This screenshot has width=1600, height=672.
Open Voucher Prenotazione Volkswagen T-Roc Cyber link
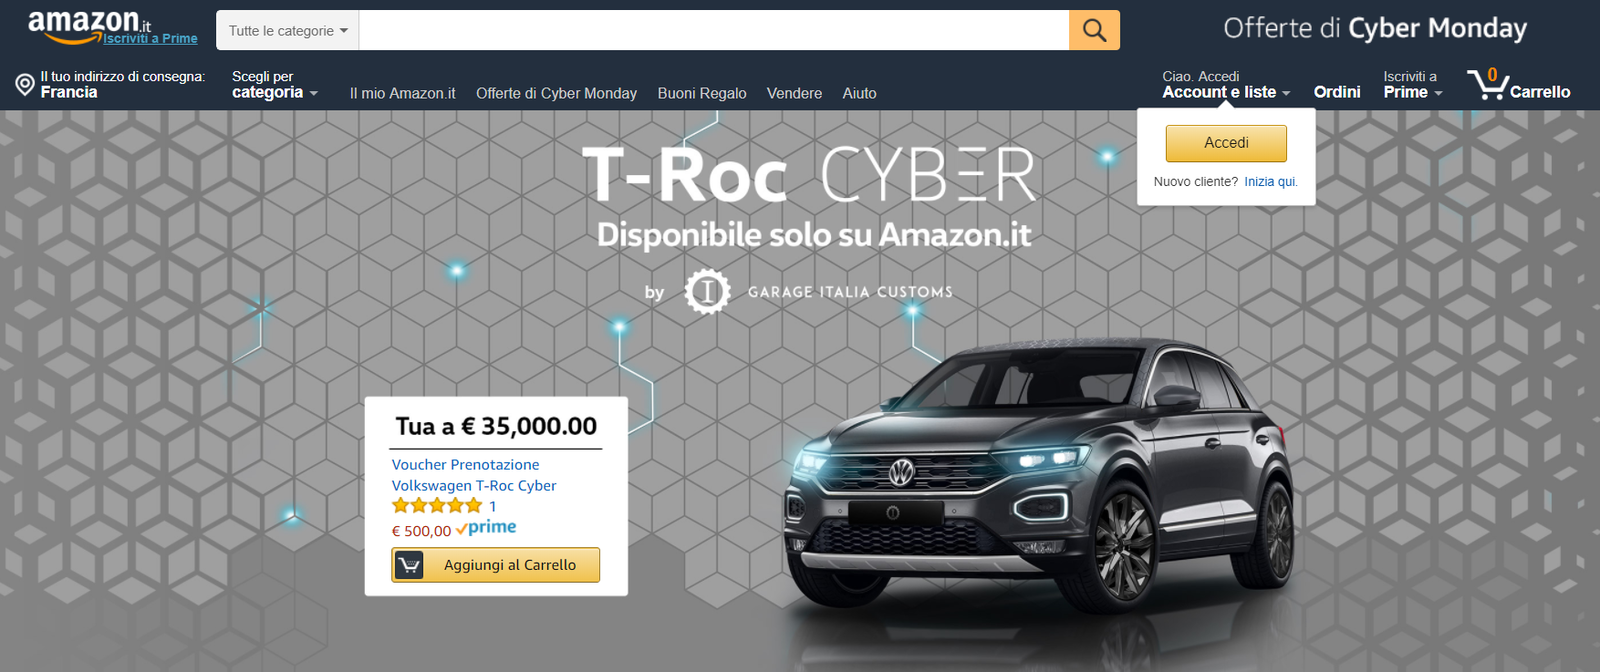474,475
